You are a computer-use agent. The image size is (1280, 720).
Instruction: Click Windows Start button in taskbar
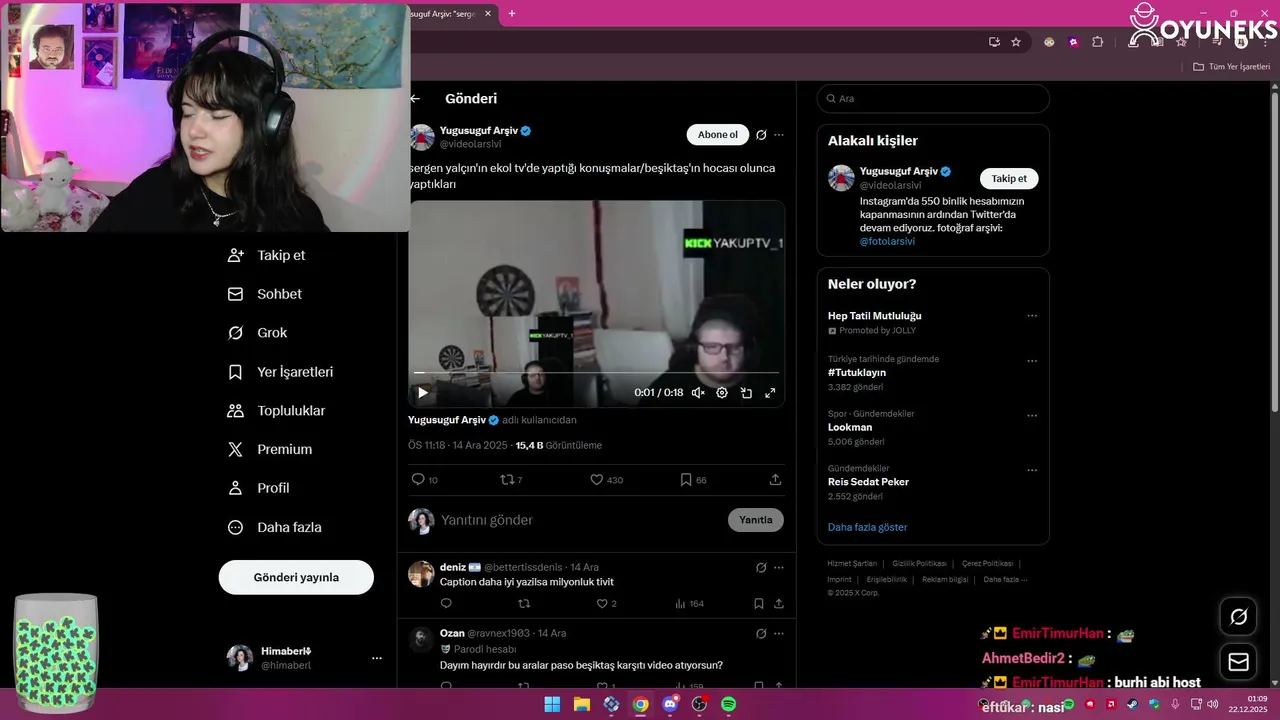552,704
